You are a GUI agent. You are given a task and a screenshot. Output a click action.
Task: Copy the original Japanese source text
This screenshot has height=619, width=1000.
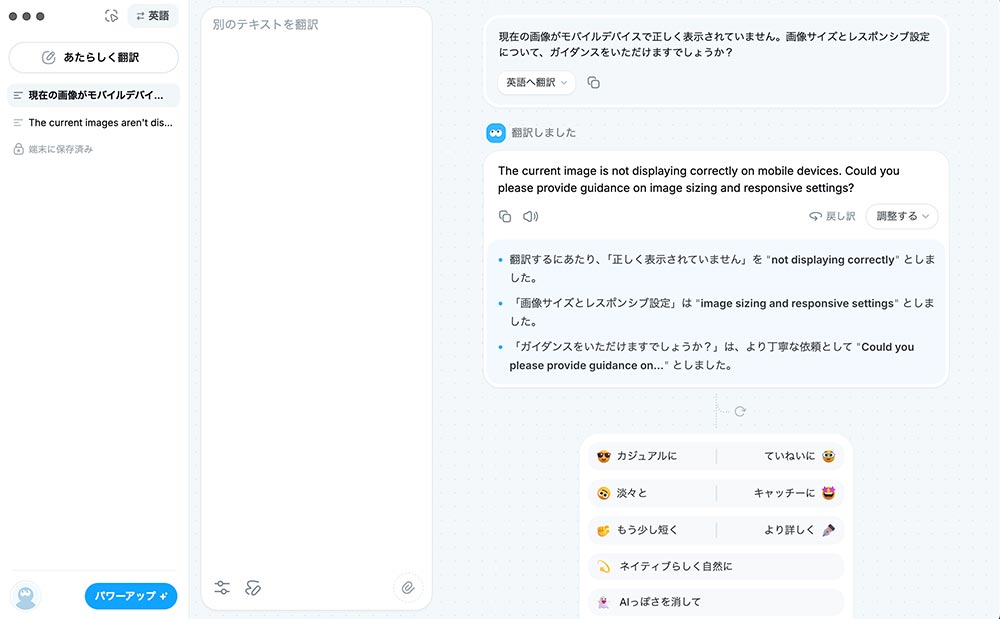coord(594,83)
